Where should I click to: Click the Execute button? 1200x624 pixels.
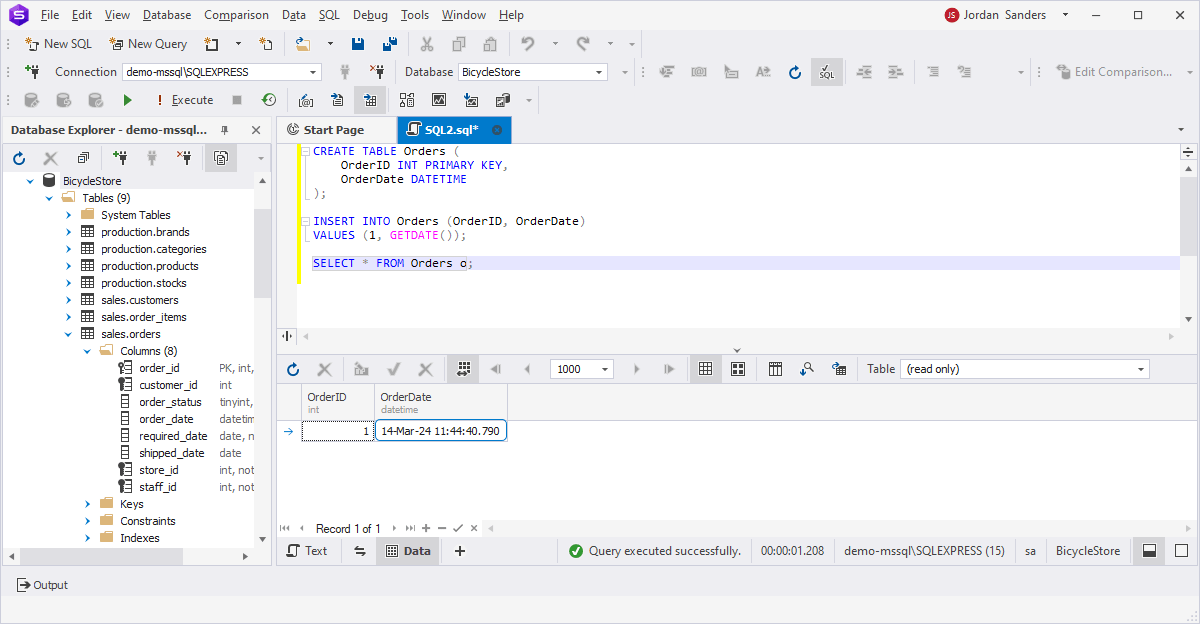[x=184, y=100]
